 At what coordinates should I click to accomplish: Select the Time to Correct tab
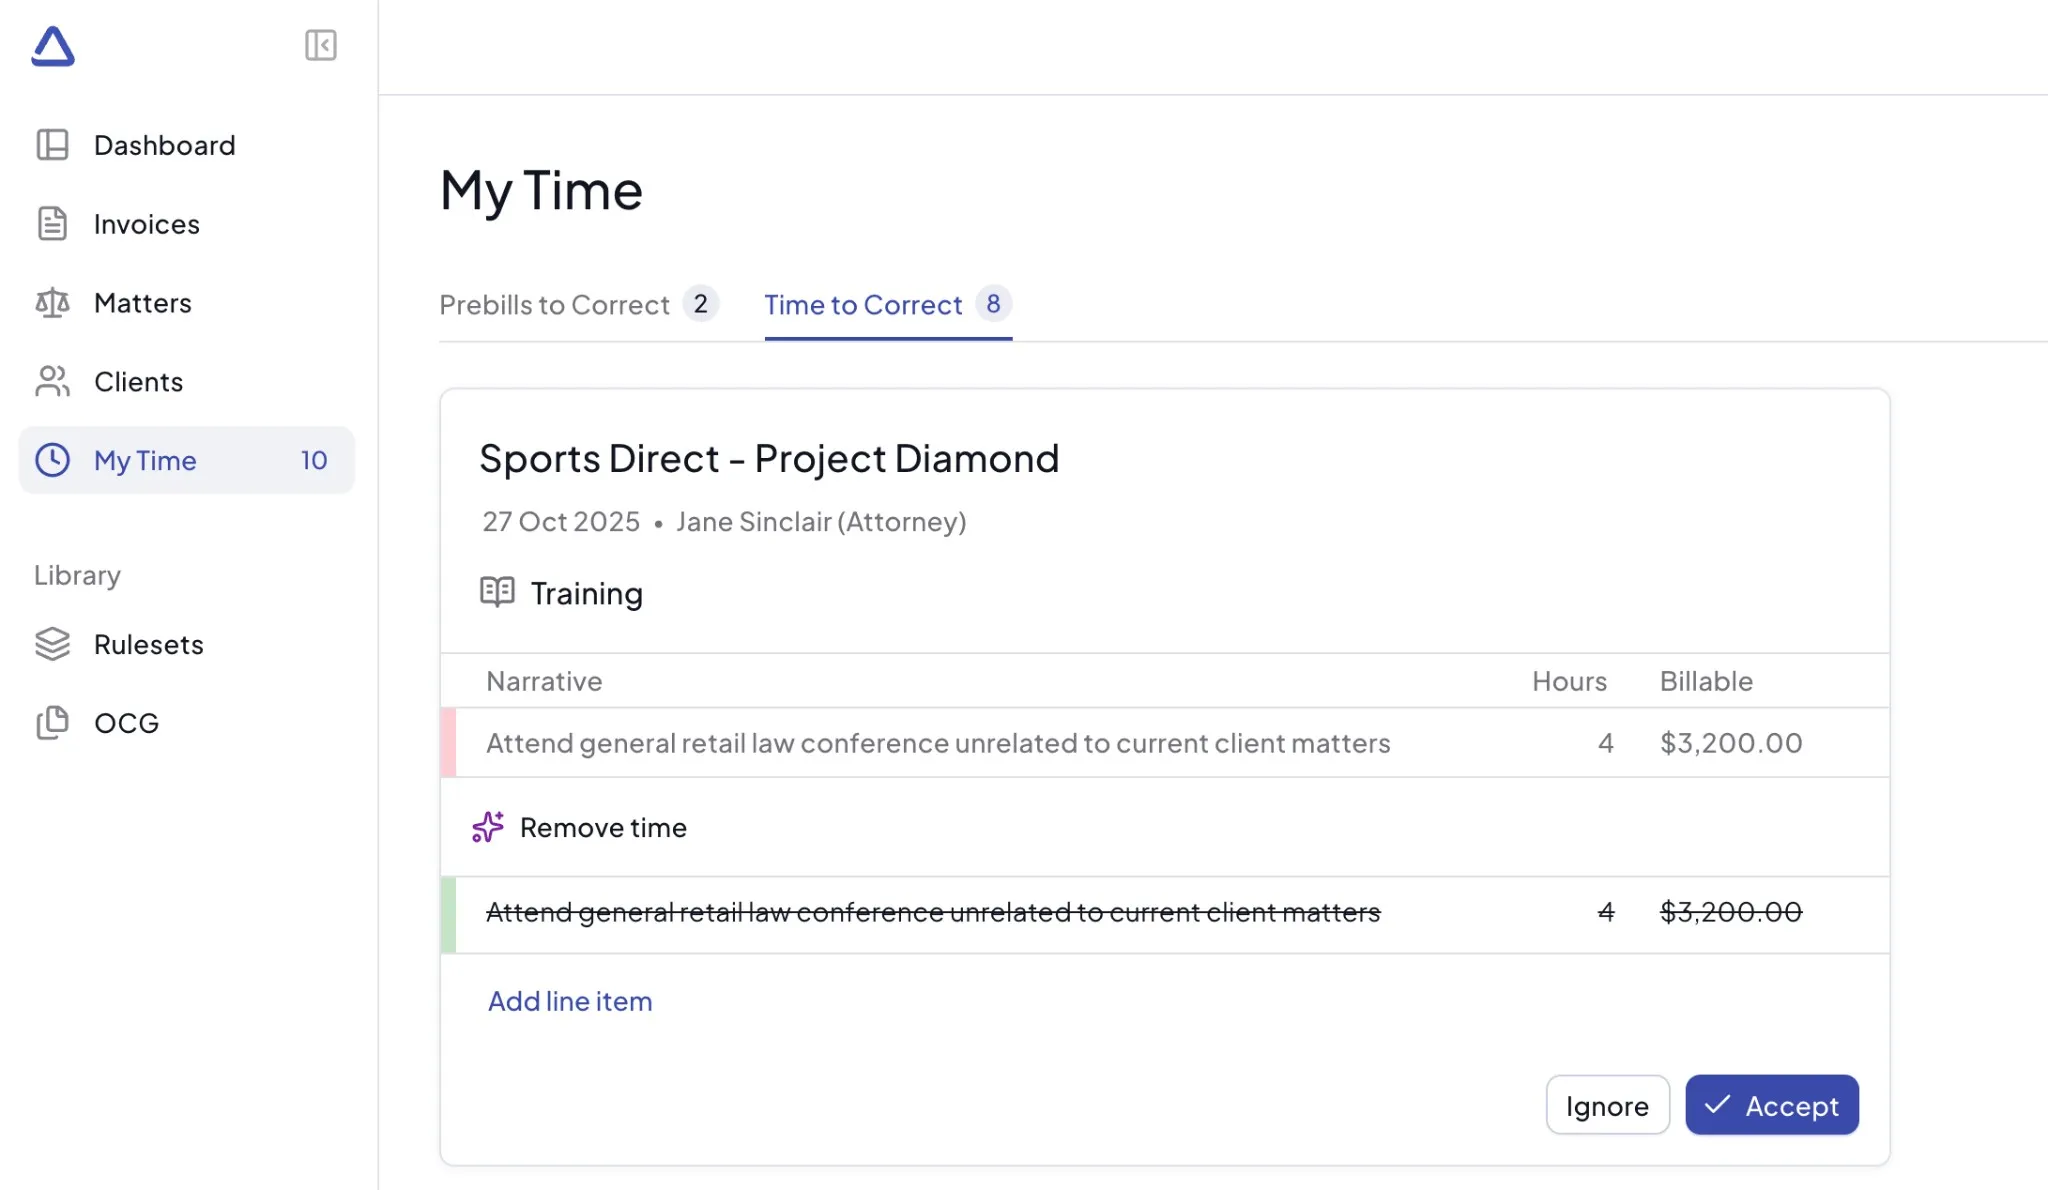(x=863, y=305)
